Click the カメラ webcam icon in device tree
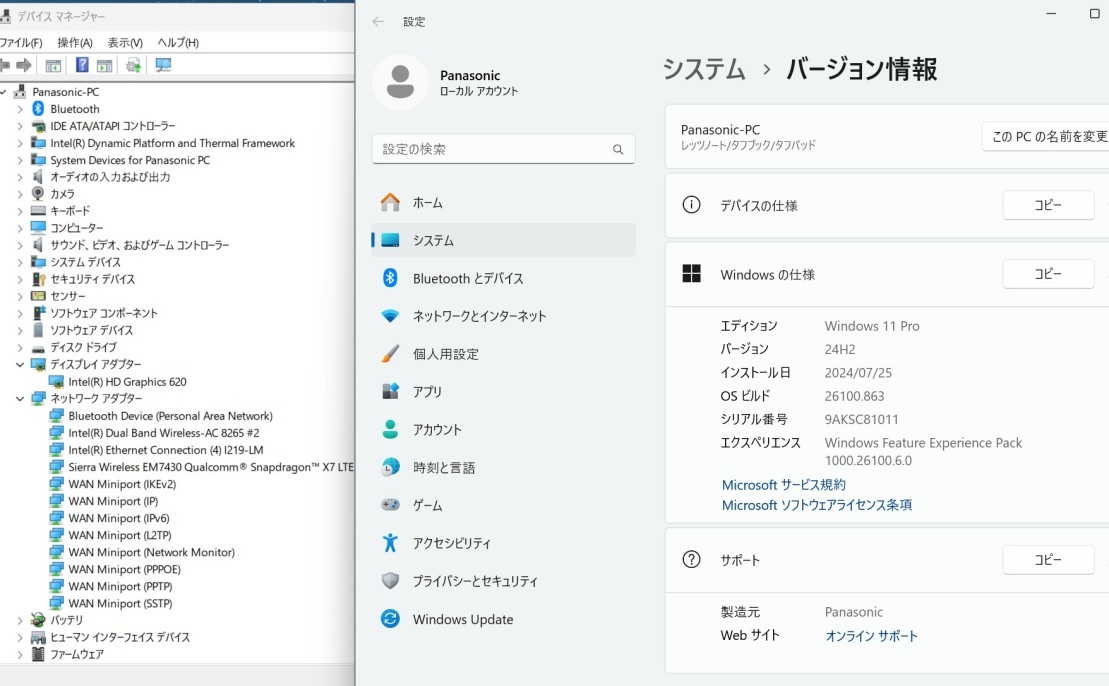 pos(38,194)
